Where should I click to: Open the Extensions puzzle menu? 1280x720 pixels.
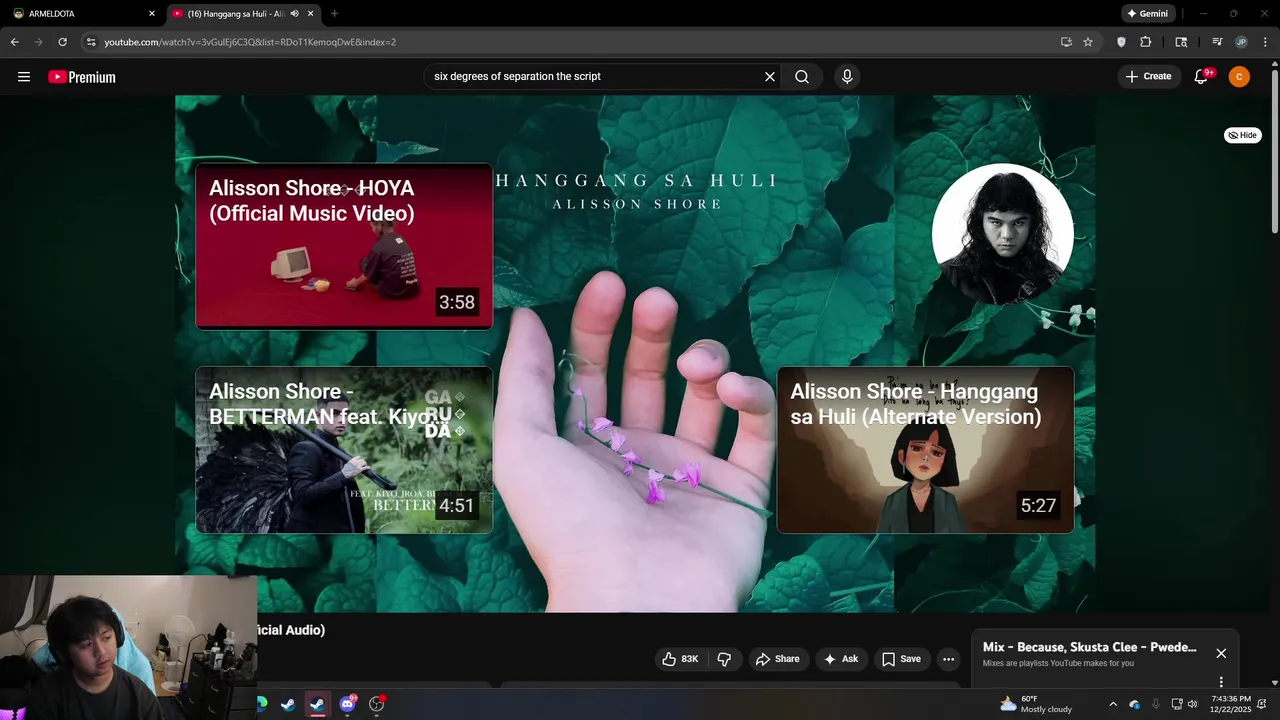pos(1146,42)
